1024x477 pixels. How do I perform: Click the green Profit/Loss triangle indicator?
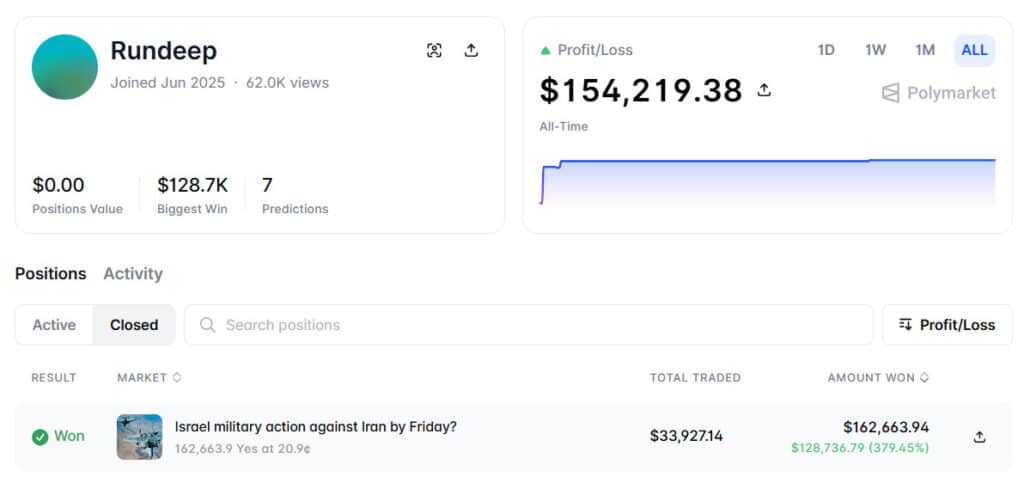[x=545, y=50]
